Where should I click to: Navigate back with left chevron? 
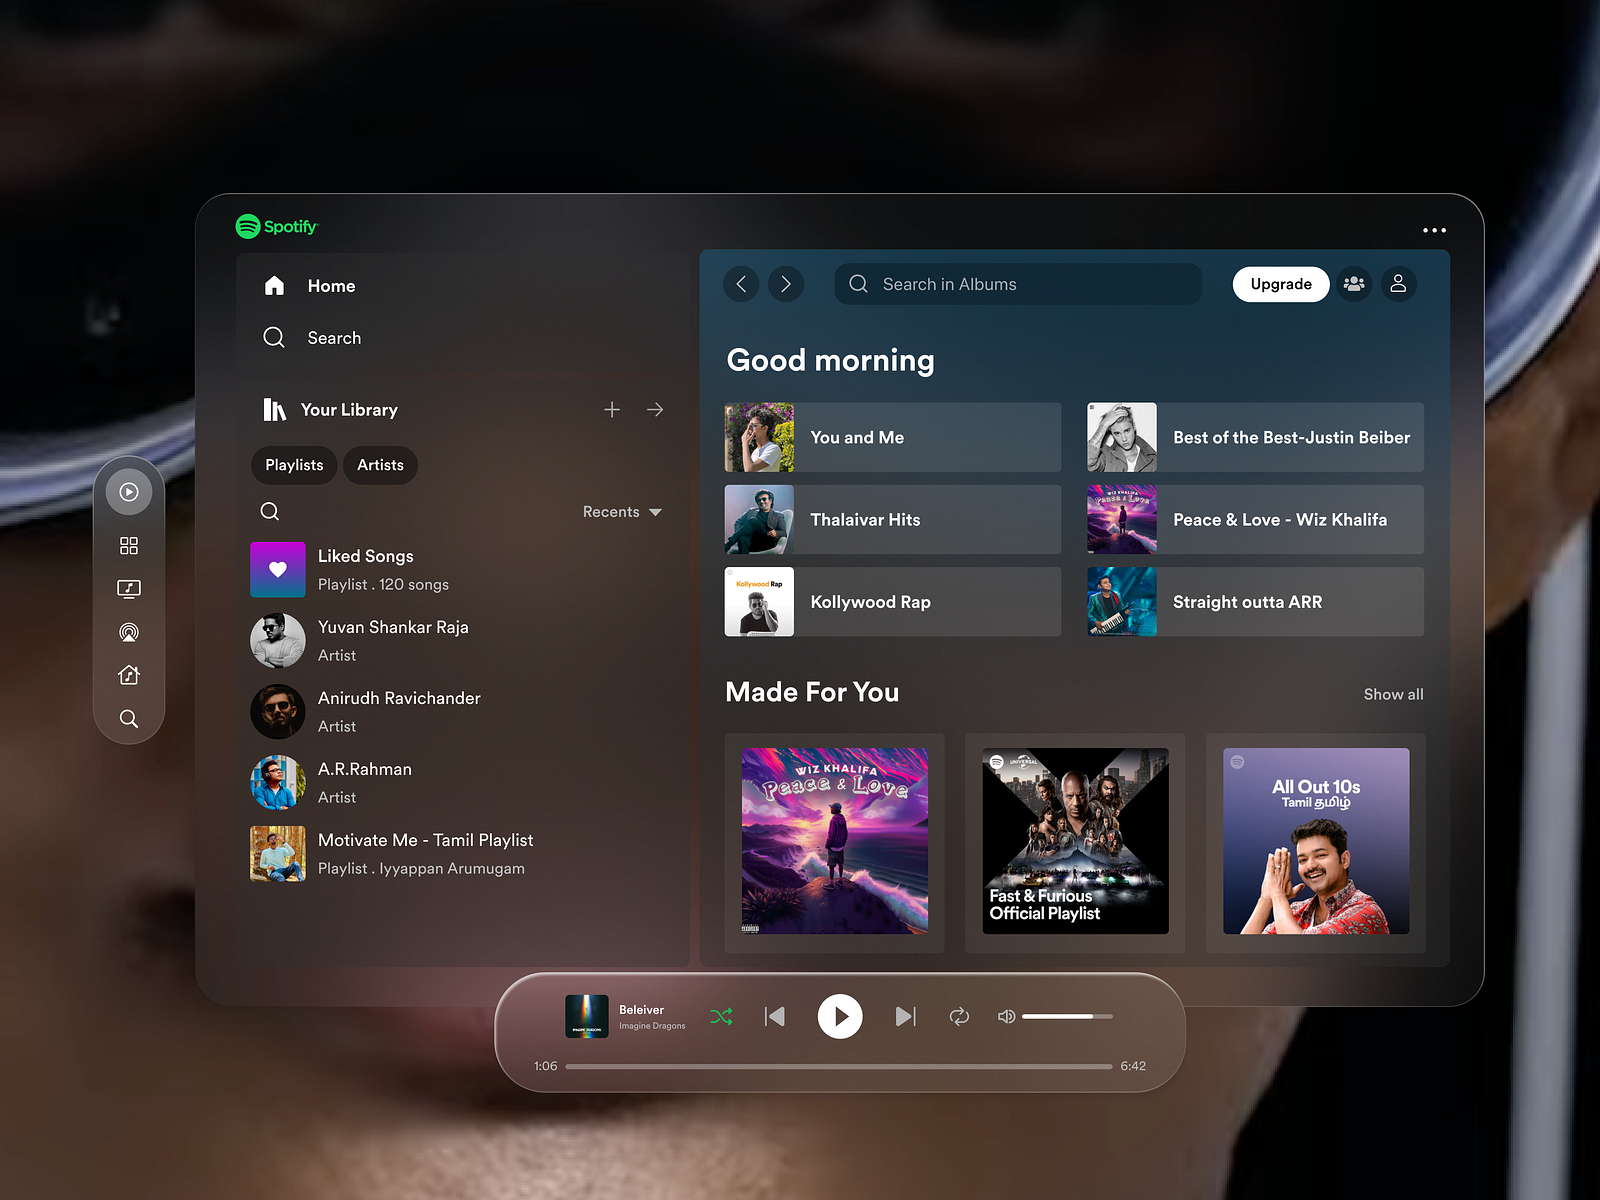click(x=741, y=284)
